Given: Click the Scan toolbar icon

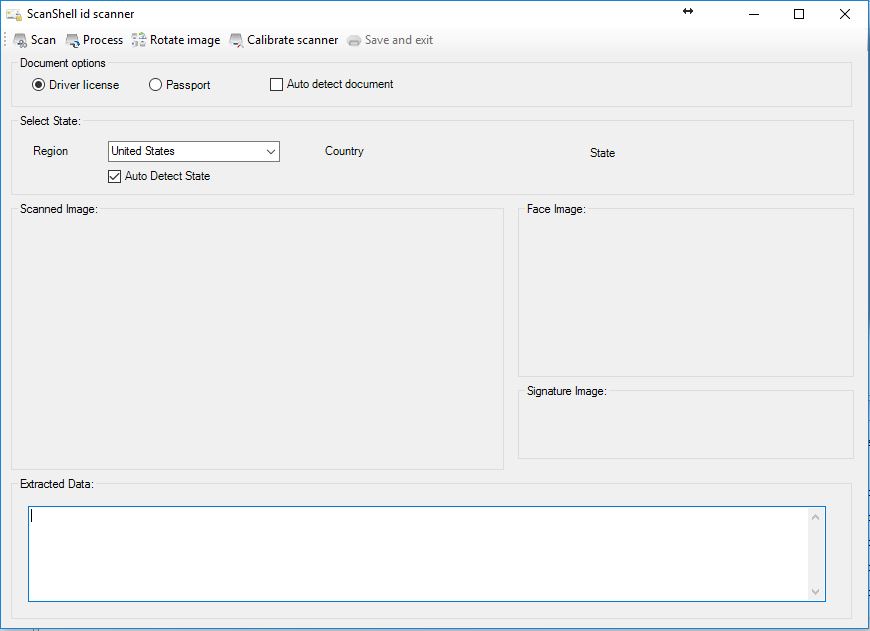Looking at the screenshot, I should pos(20,41).
